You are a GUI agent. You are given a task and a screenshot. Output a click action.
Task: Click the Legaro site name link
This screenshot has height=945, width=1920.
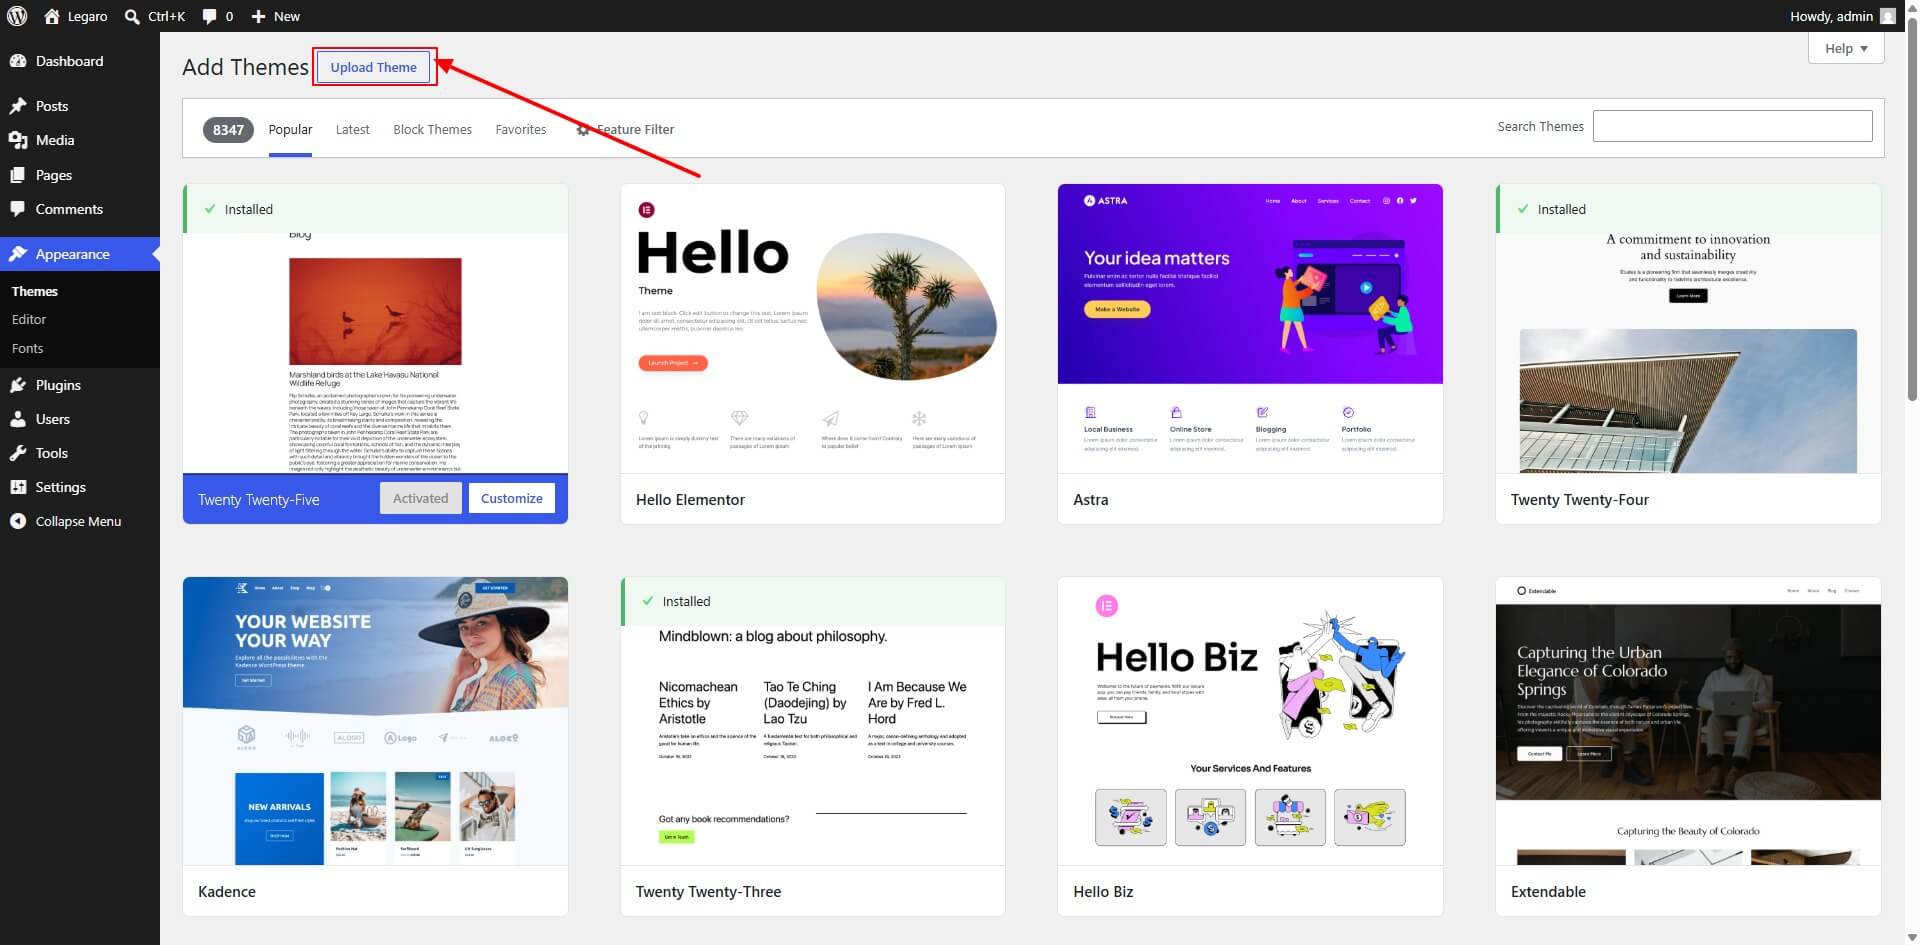click(88, 16)
